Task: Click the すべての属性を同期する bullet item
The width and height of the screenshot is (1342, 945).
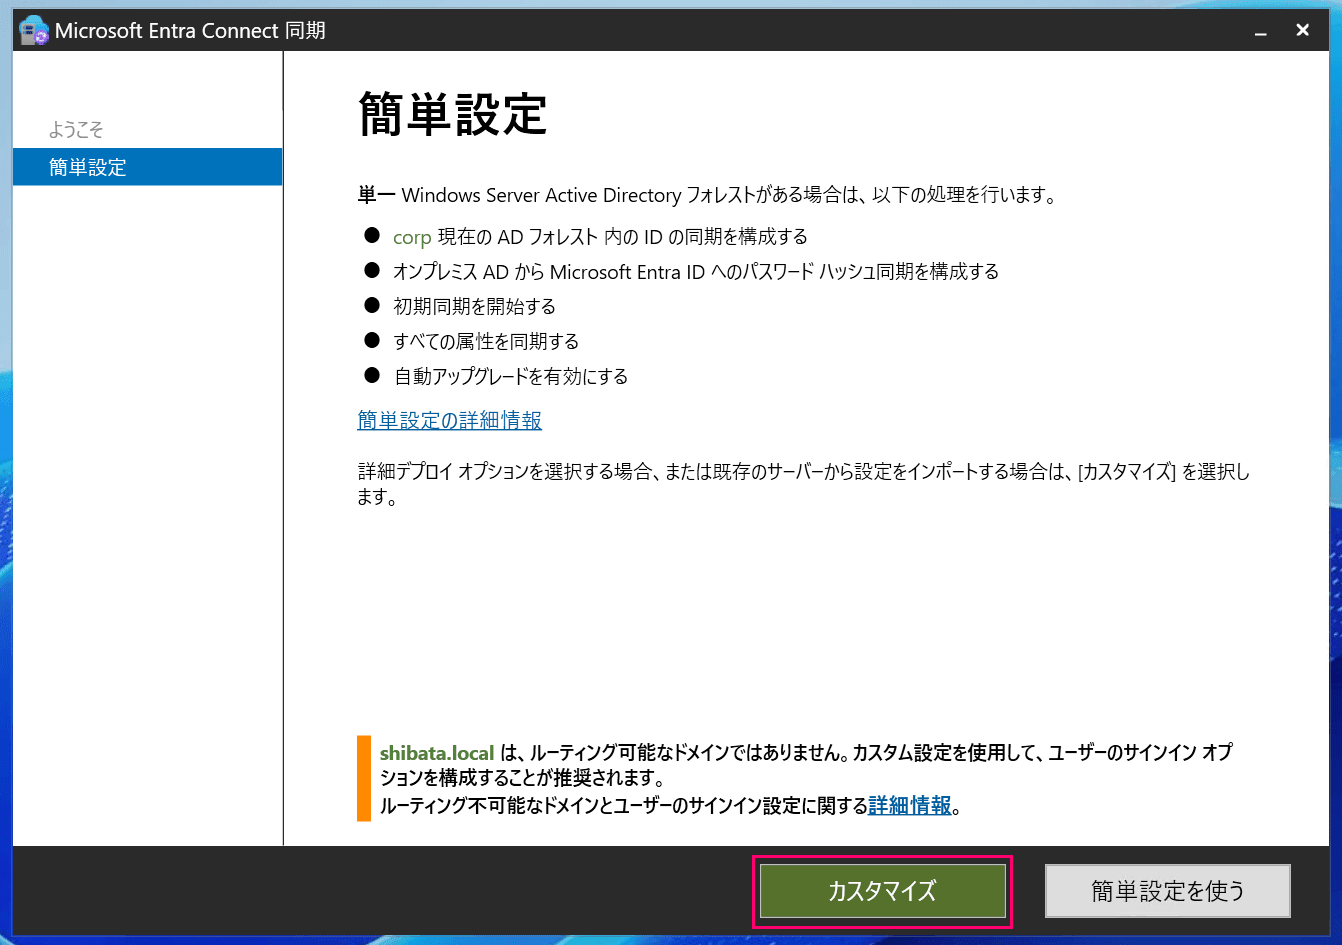Action: coord(486,342)
